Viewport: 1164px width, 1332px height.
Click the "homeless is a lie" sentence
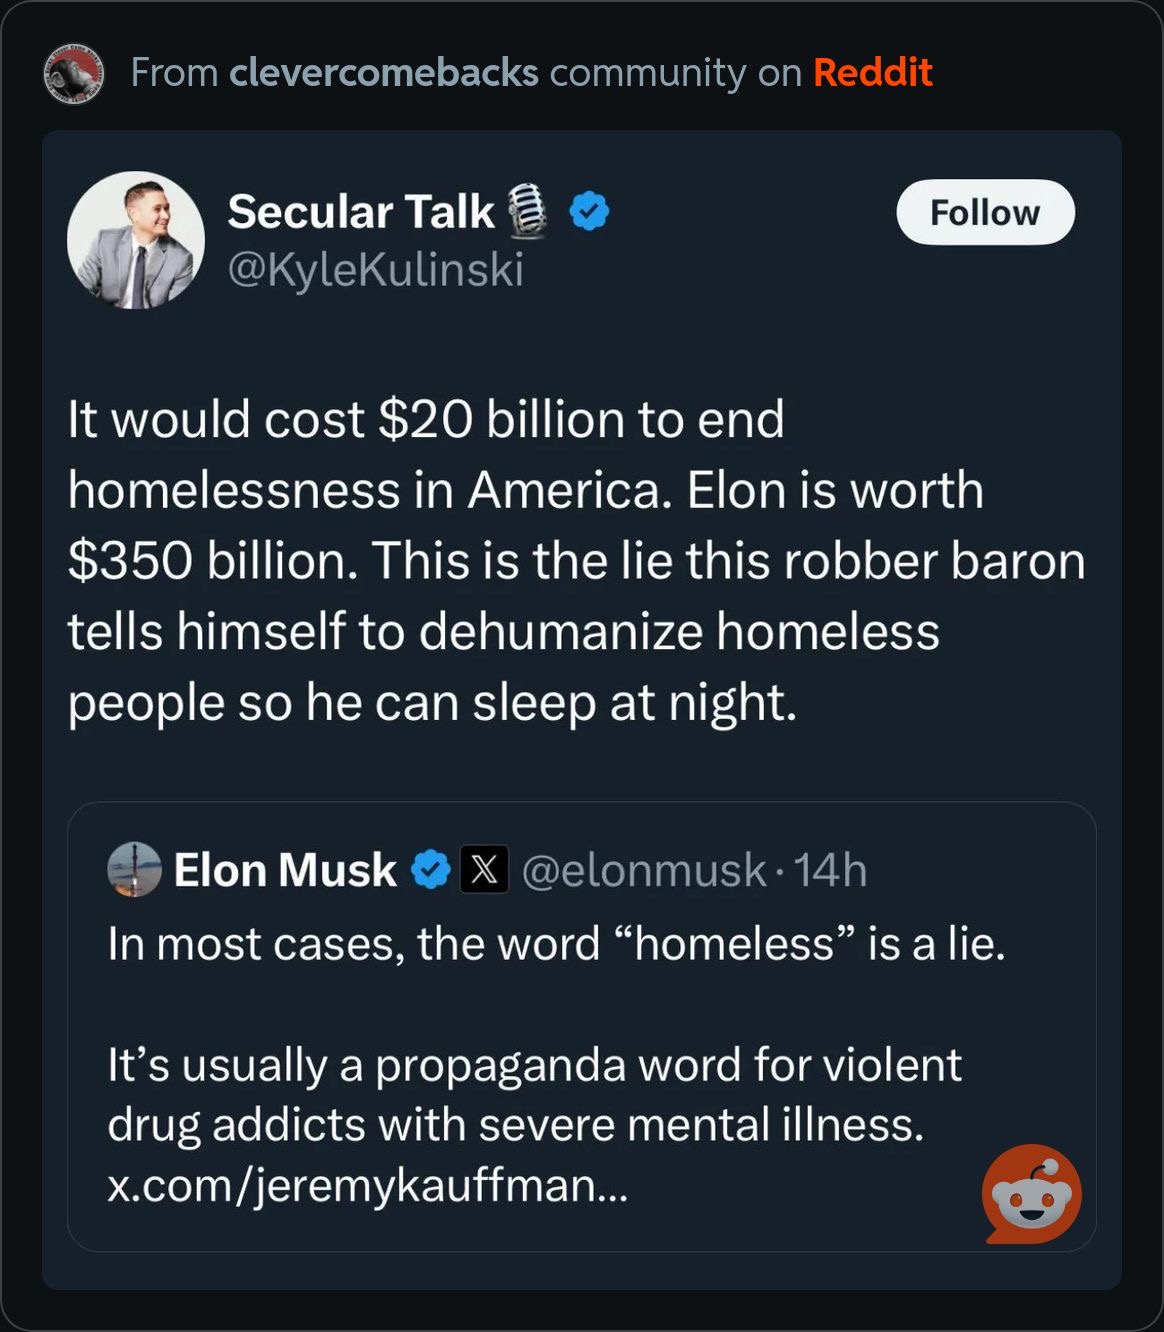coord(556,944)
